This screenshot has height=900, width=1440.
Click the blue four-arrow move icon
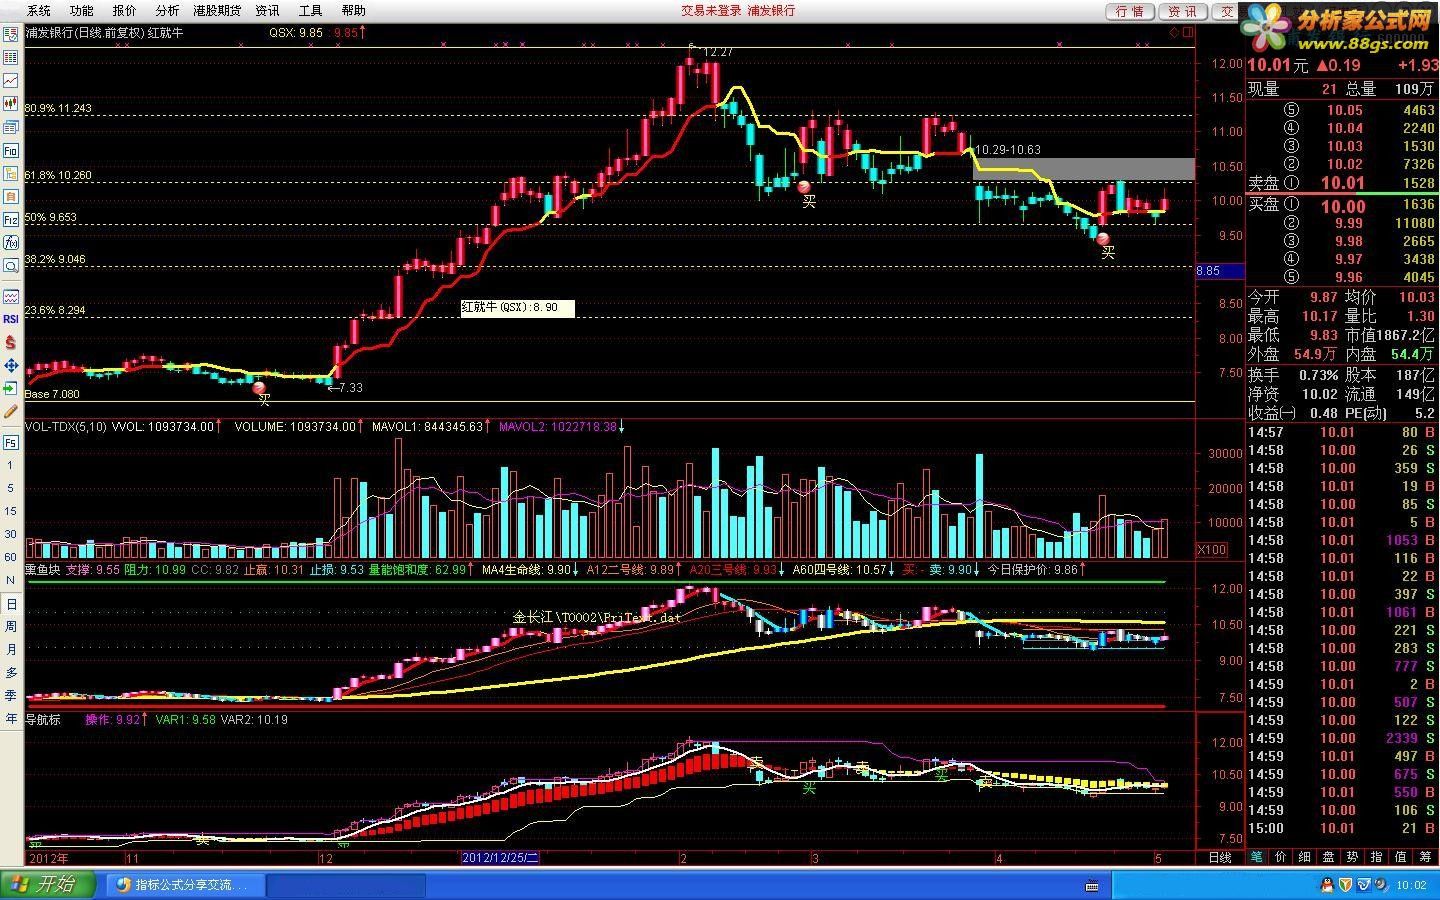[11, 365]
